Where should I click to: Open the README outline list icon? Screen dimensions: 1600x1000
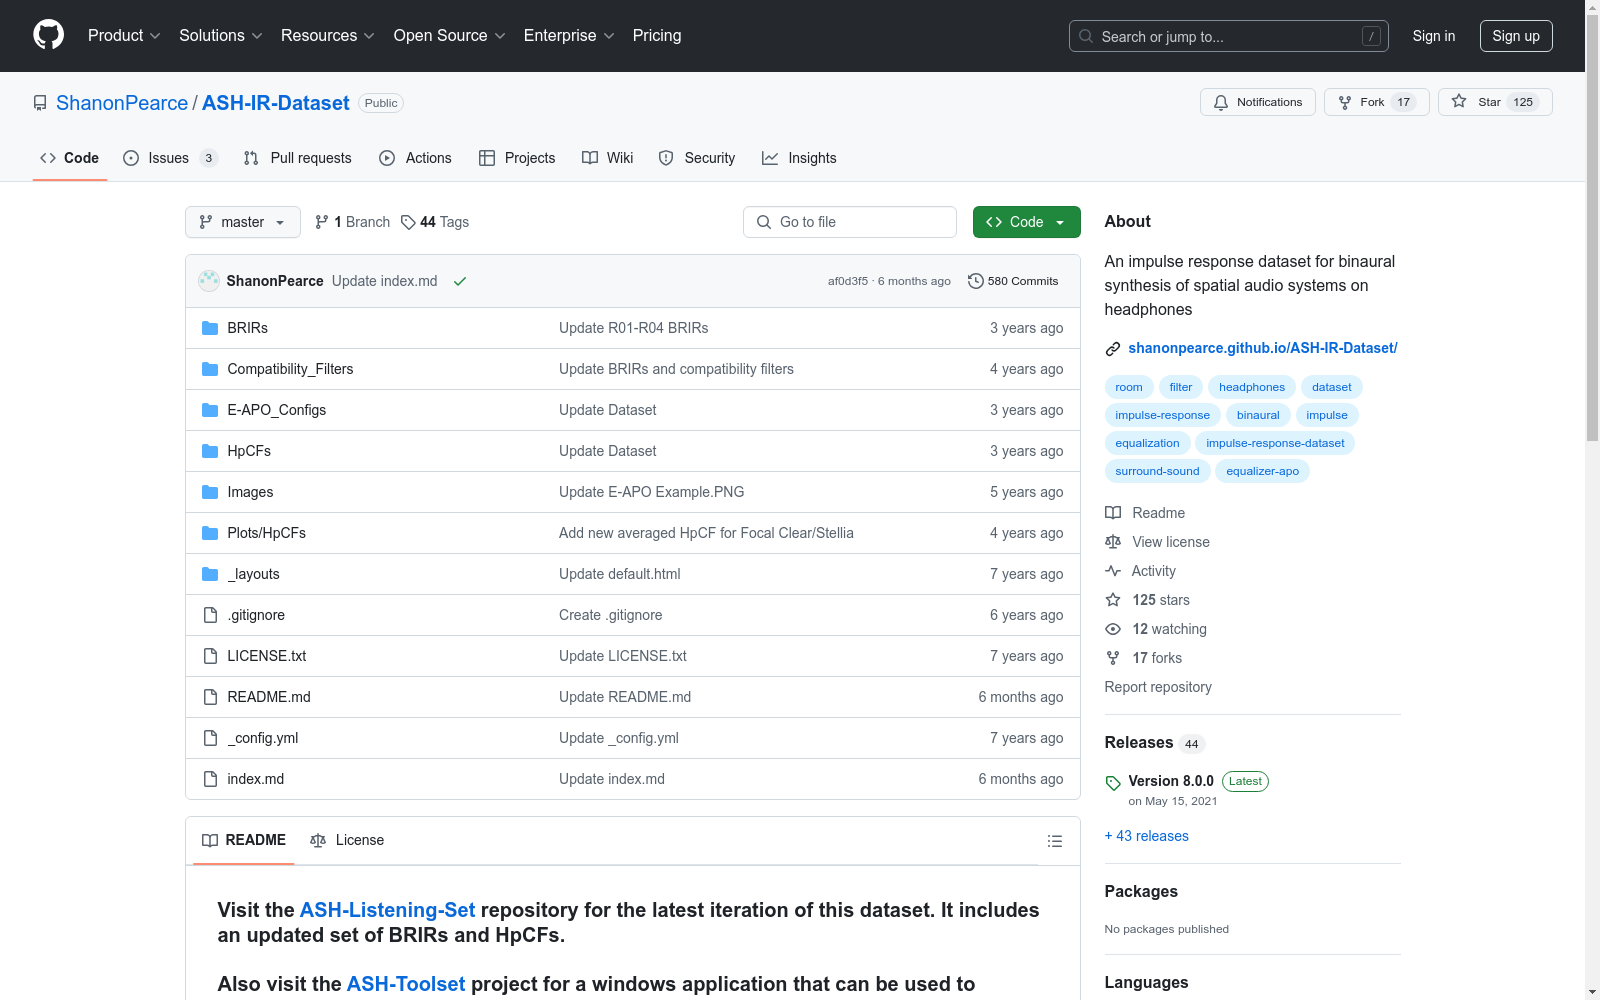click(x=1054, y=841)
